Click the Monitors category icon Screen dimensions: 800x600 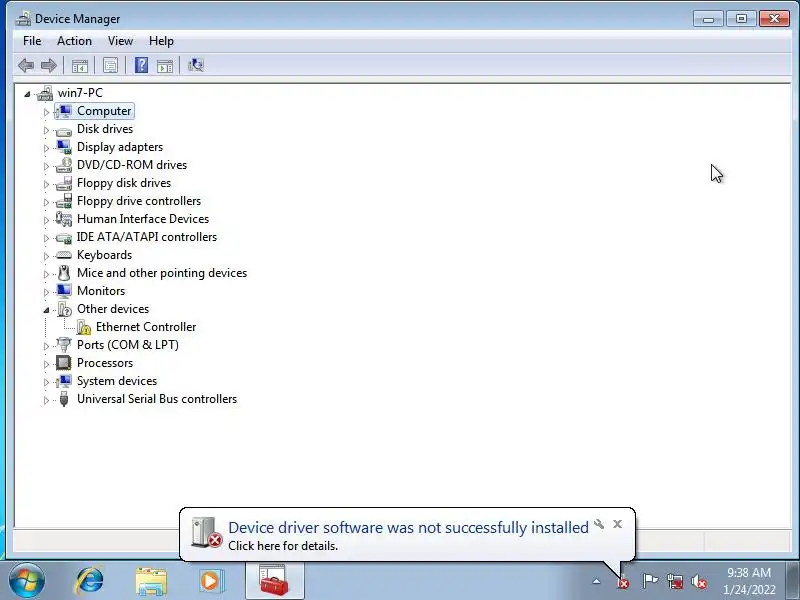pos(64,291)
